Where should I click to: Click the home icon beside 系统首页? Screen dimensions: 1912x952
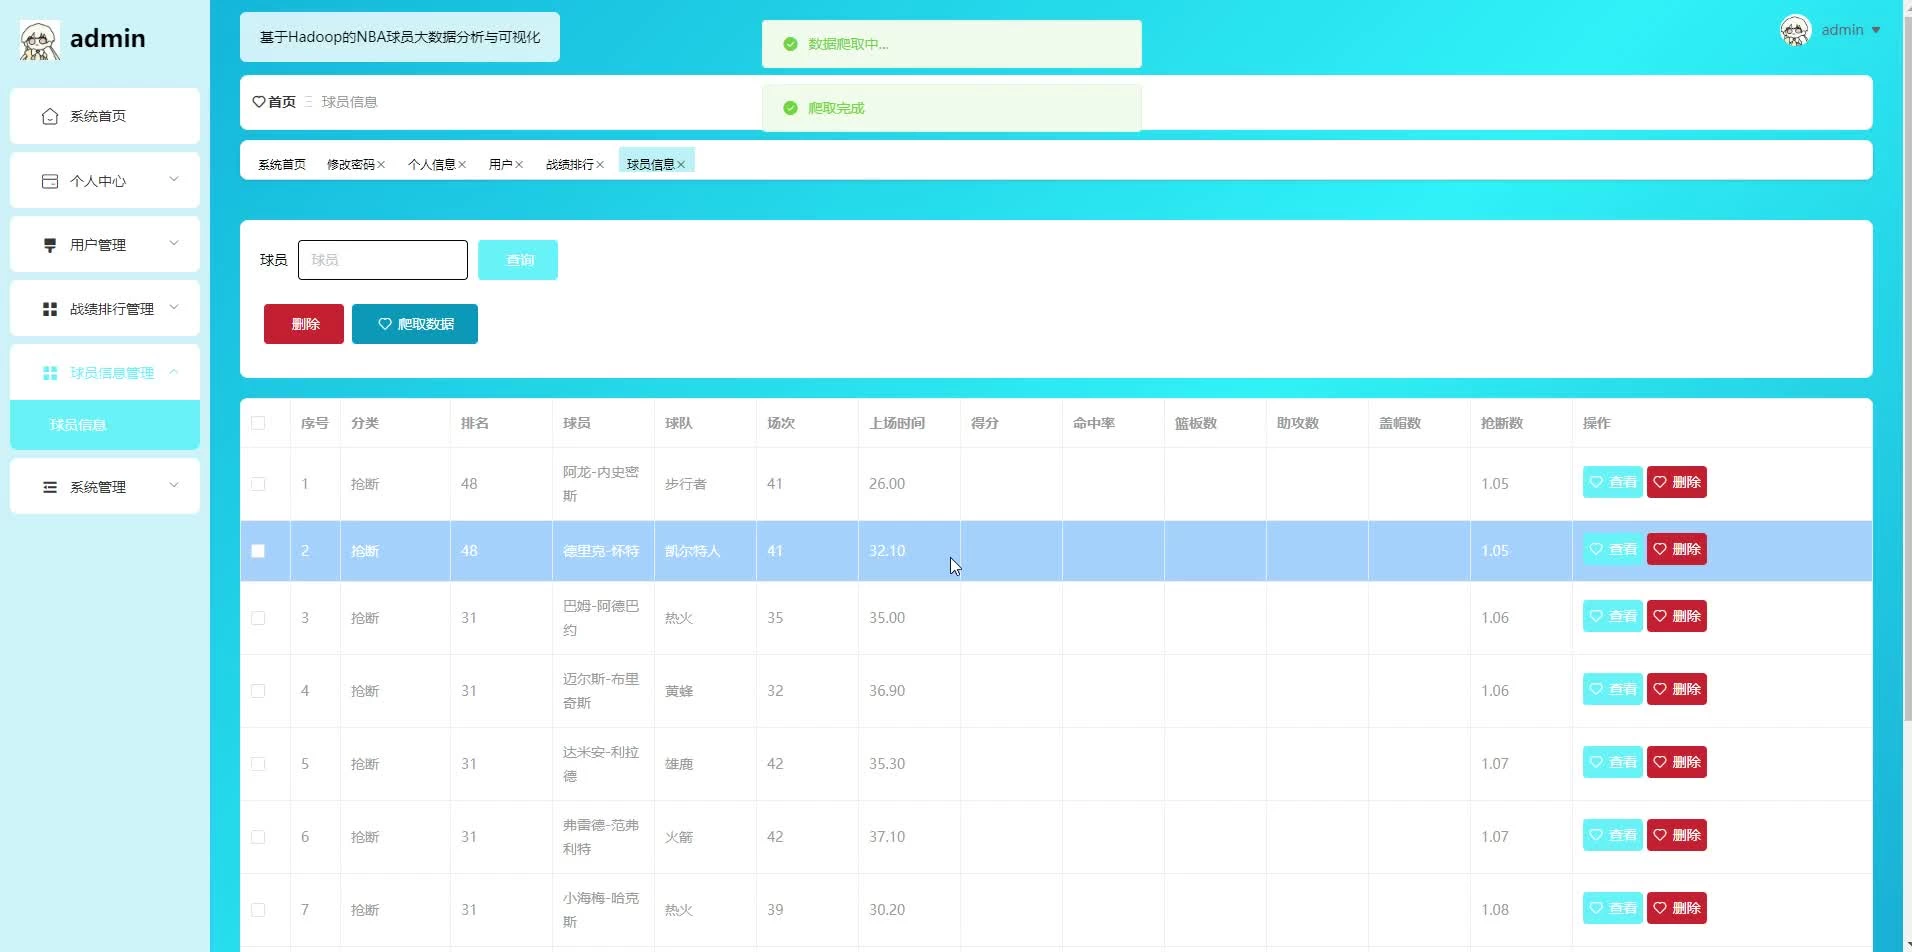(50, 116)
